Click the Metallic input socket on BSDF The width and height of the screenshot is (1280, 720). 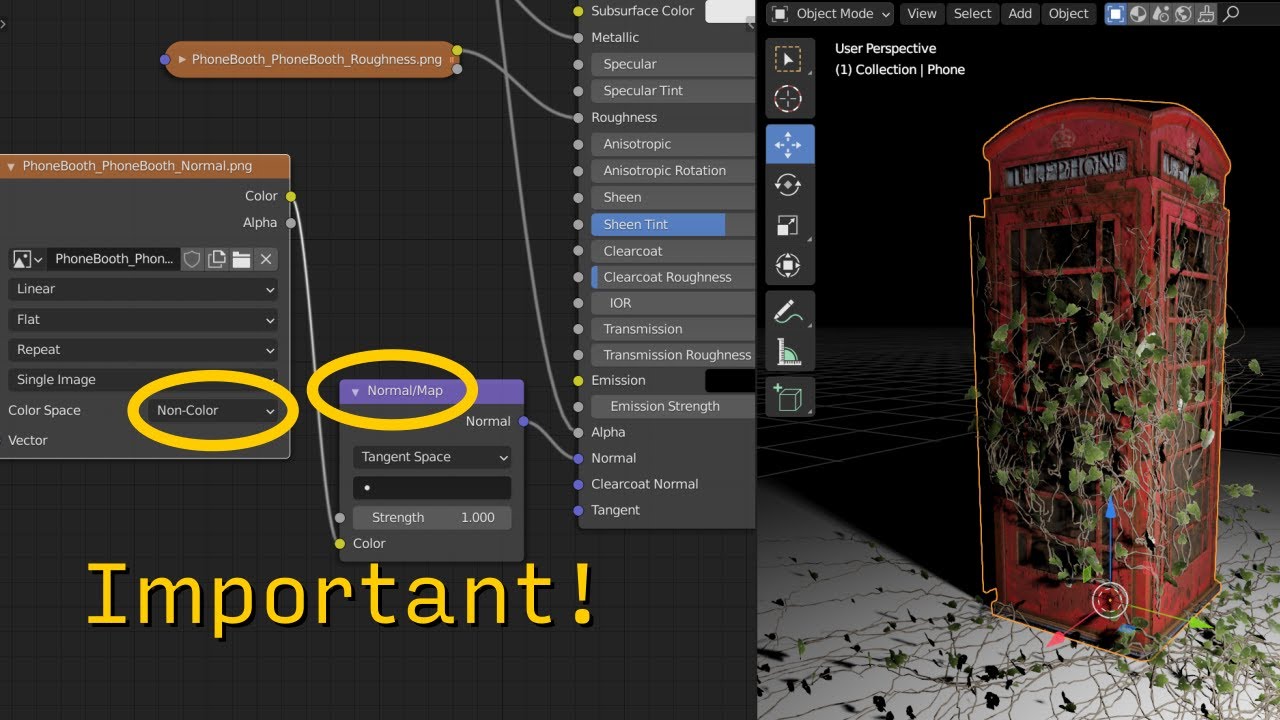578,38
